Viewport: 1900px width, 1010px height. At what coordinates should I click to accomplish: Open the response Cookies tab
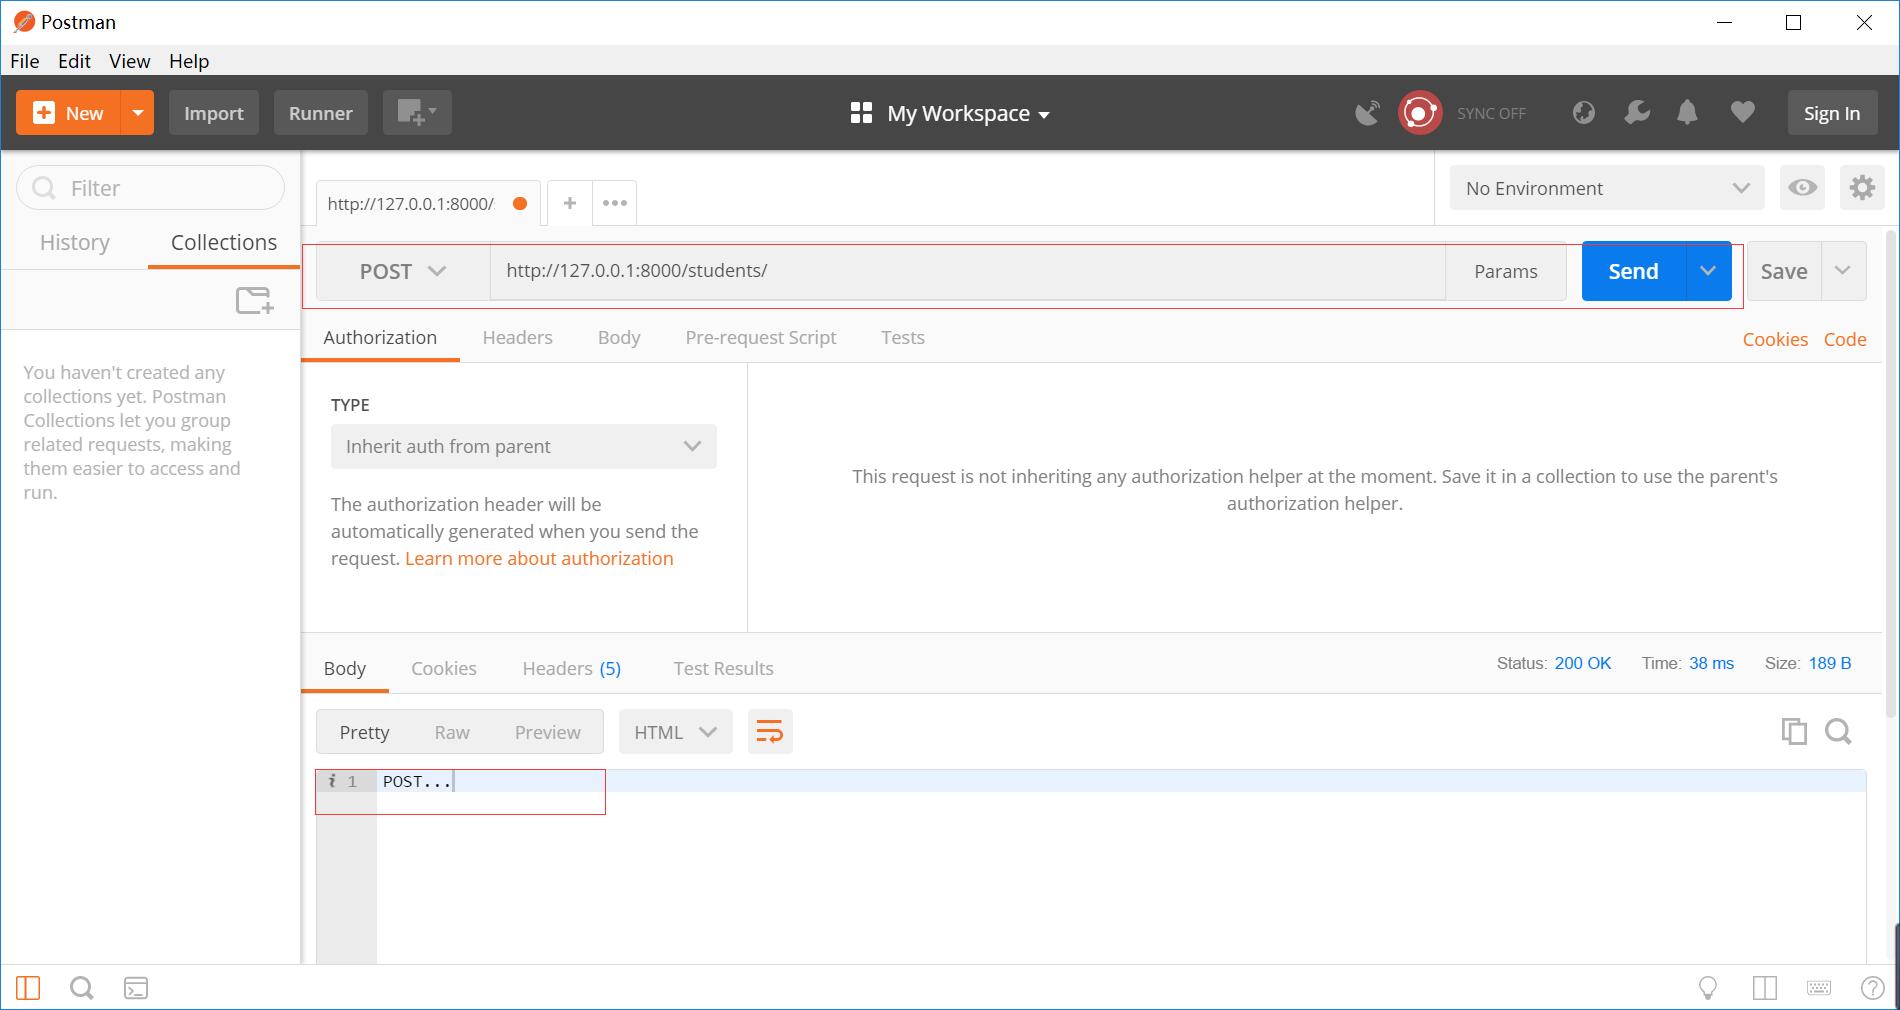point(444,668)
